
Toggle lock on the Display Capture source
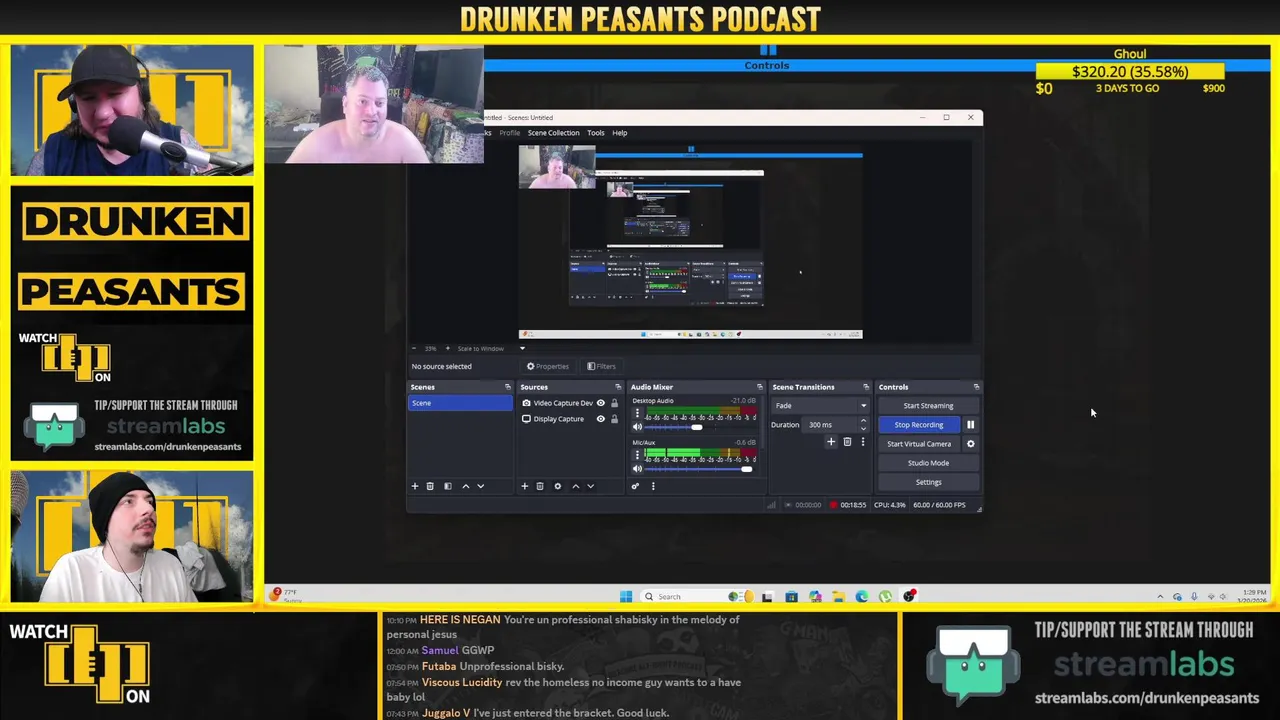click(614, 419)
